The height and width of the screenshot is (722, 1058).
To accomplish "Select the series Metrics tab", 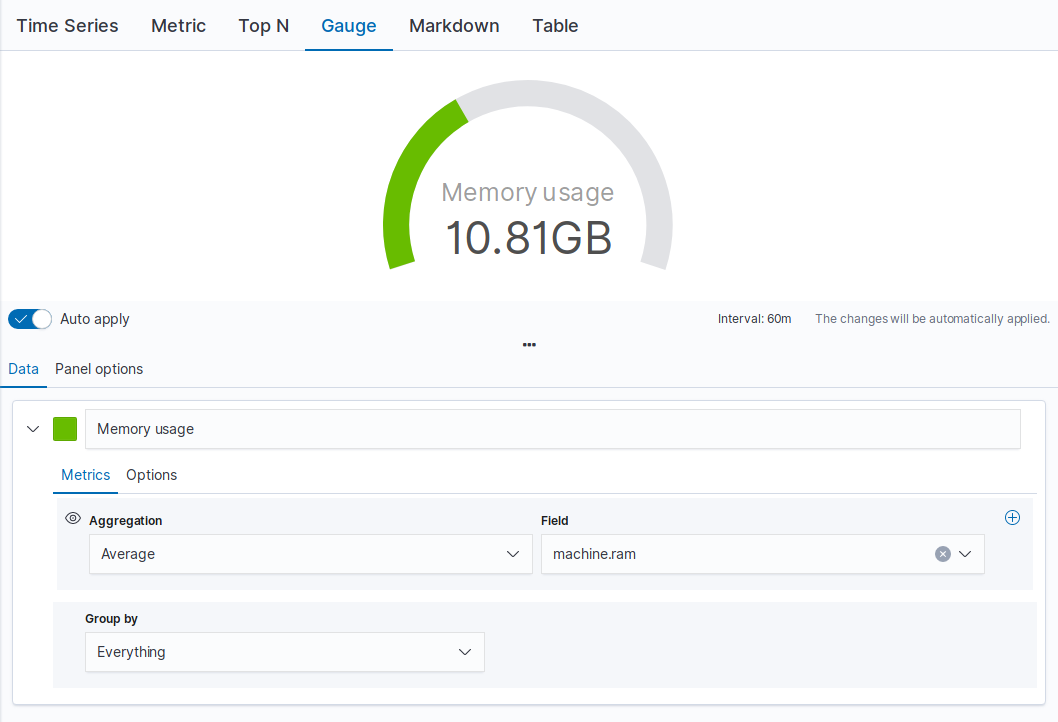I will pyautogui.click(x=86, y=475).
